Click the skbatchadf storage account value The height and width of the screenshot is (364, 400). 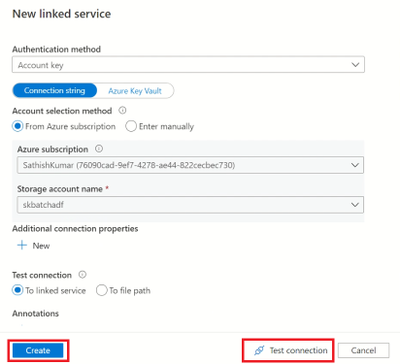tap(43, 205)
